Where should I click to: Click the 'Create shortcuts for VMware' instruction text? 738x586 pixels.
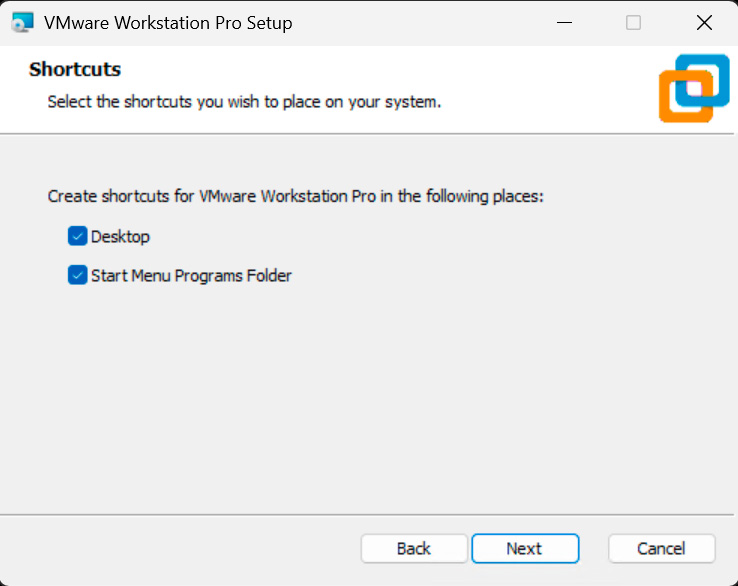(295, 196)
